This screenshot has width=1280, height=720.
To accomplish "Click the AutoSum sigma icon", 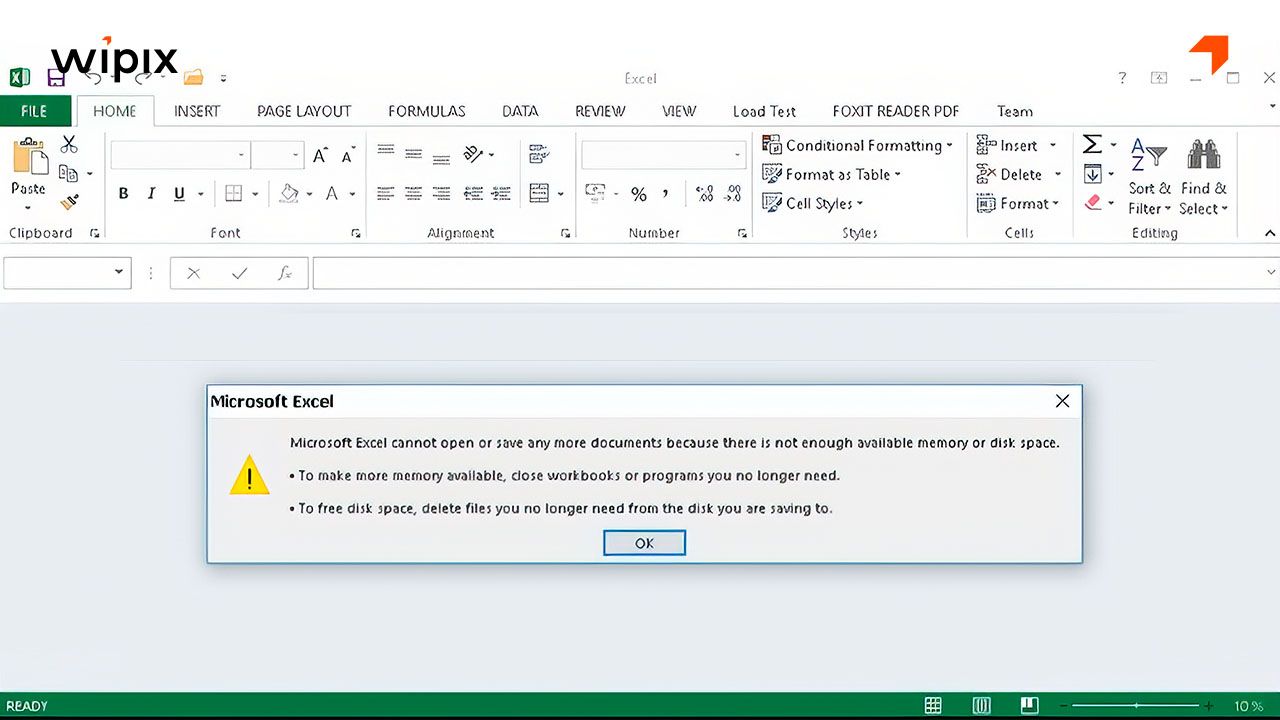I will tap(1092, 145).
